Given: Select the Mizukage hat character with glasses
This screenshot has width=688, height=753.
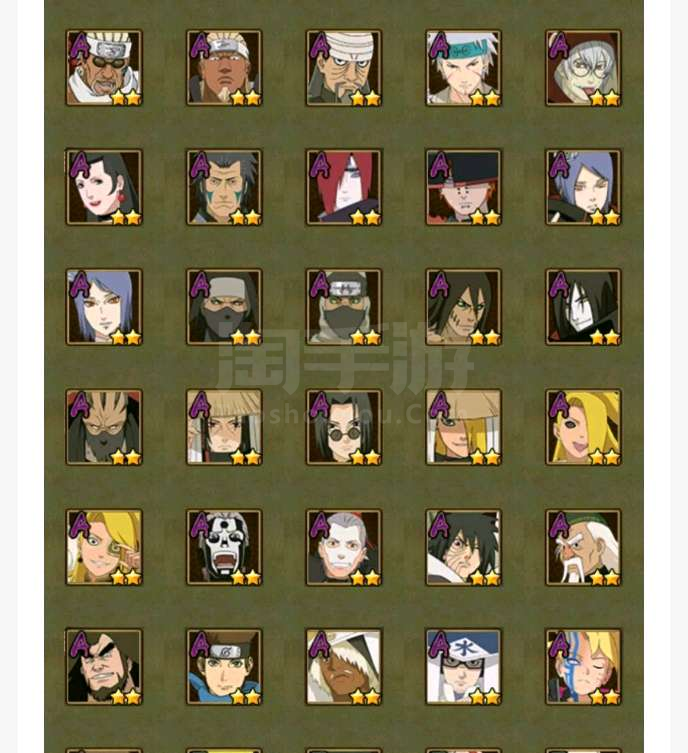Looking at the screenshot, I should point(463,667).
